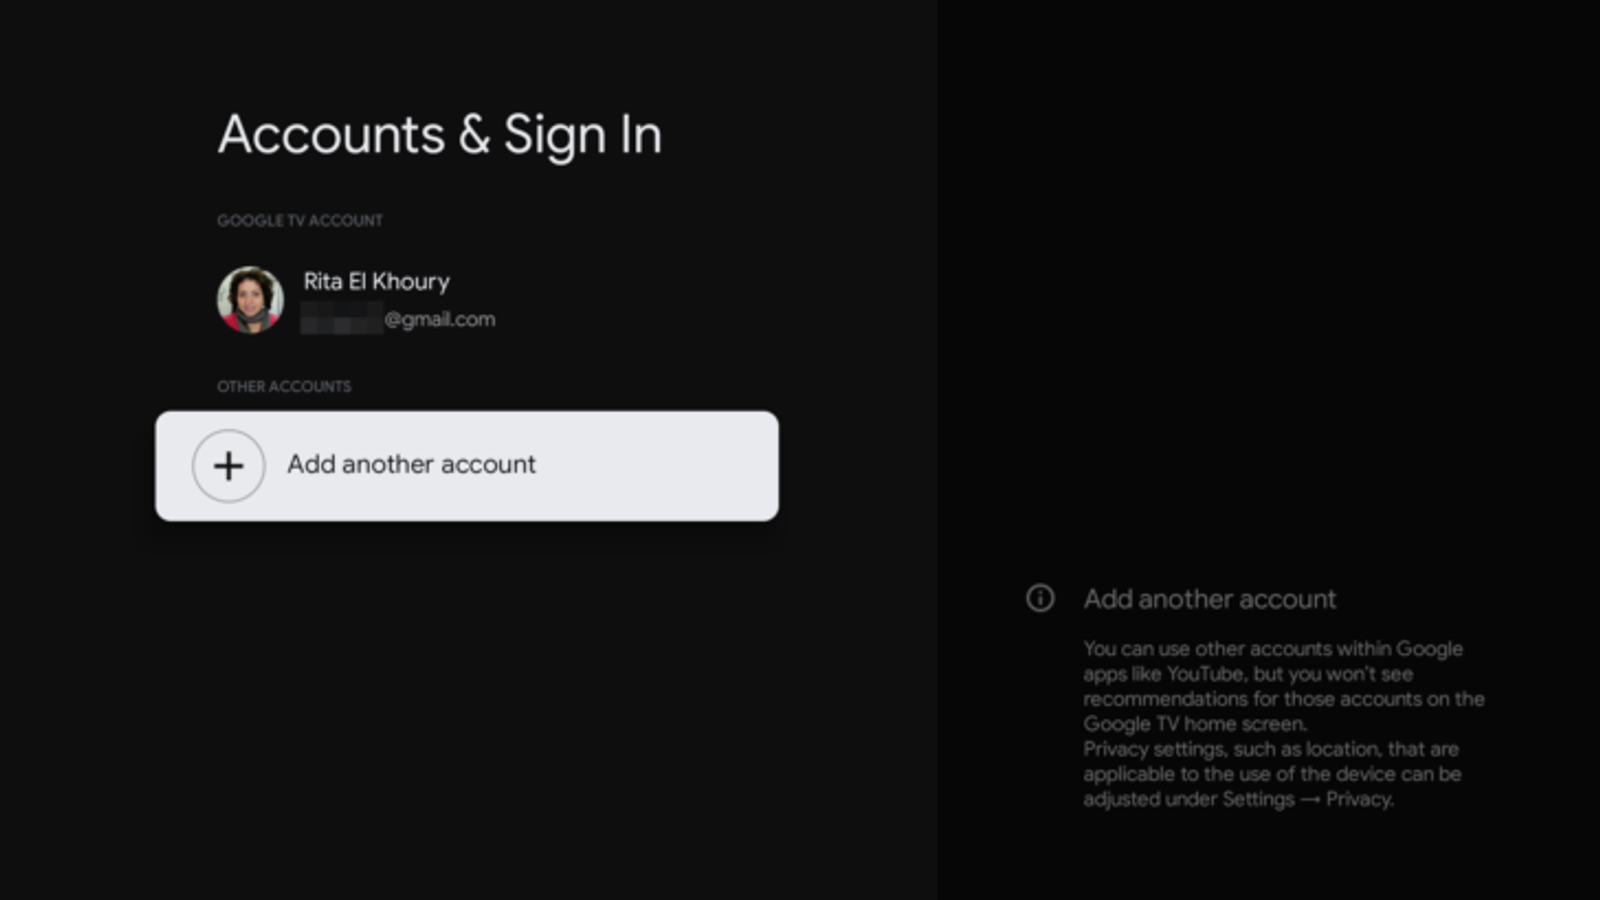Click the @gmail.com email address
Screen dimensions: 1600x900
click(x=440, y=320)
